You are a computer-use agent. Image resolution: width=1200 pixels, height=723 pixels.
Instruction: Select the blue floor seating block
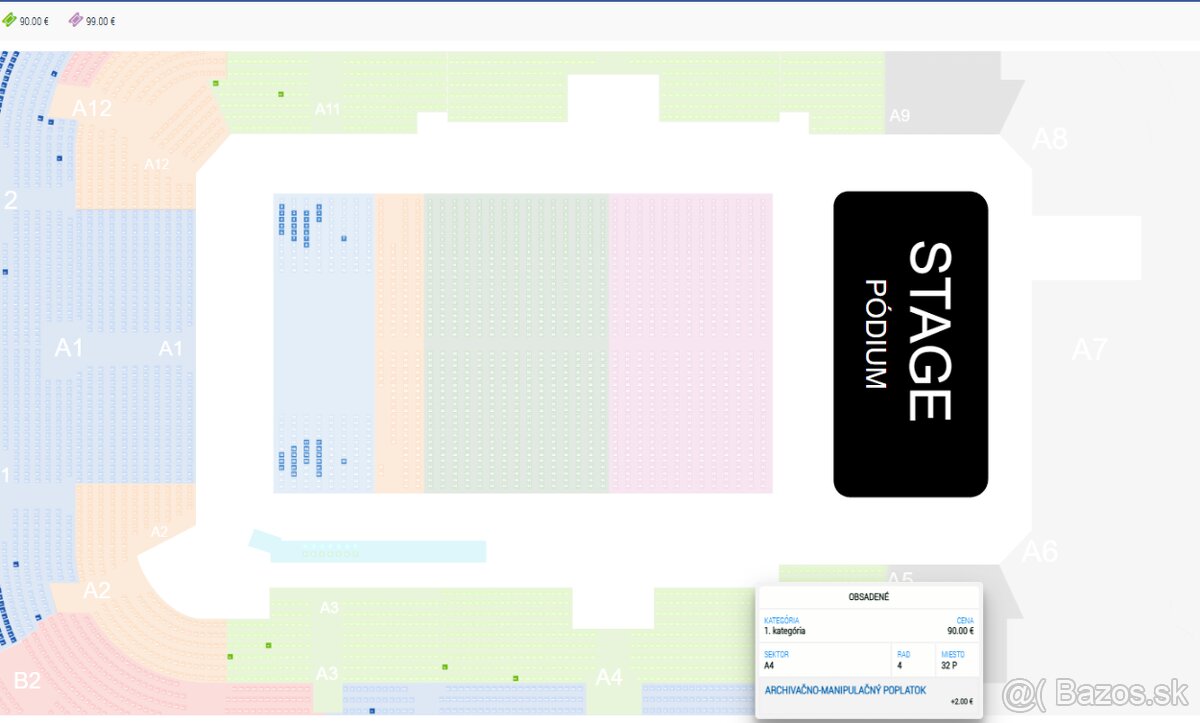pos(323,343)
